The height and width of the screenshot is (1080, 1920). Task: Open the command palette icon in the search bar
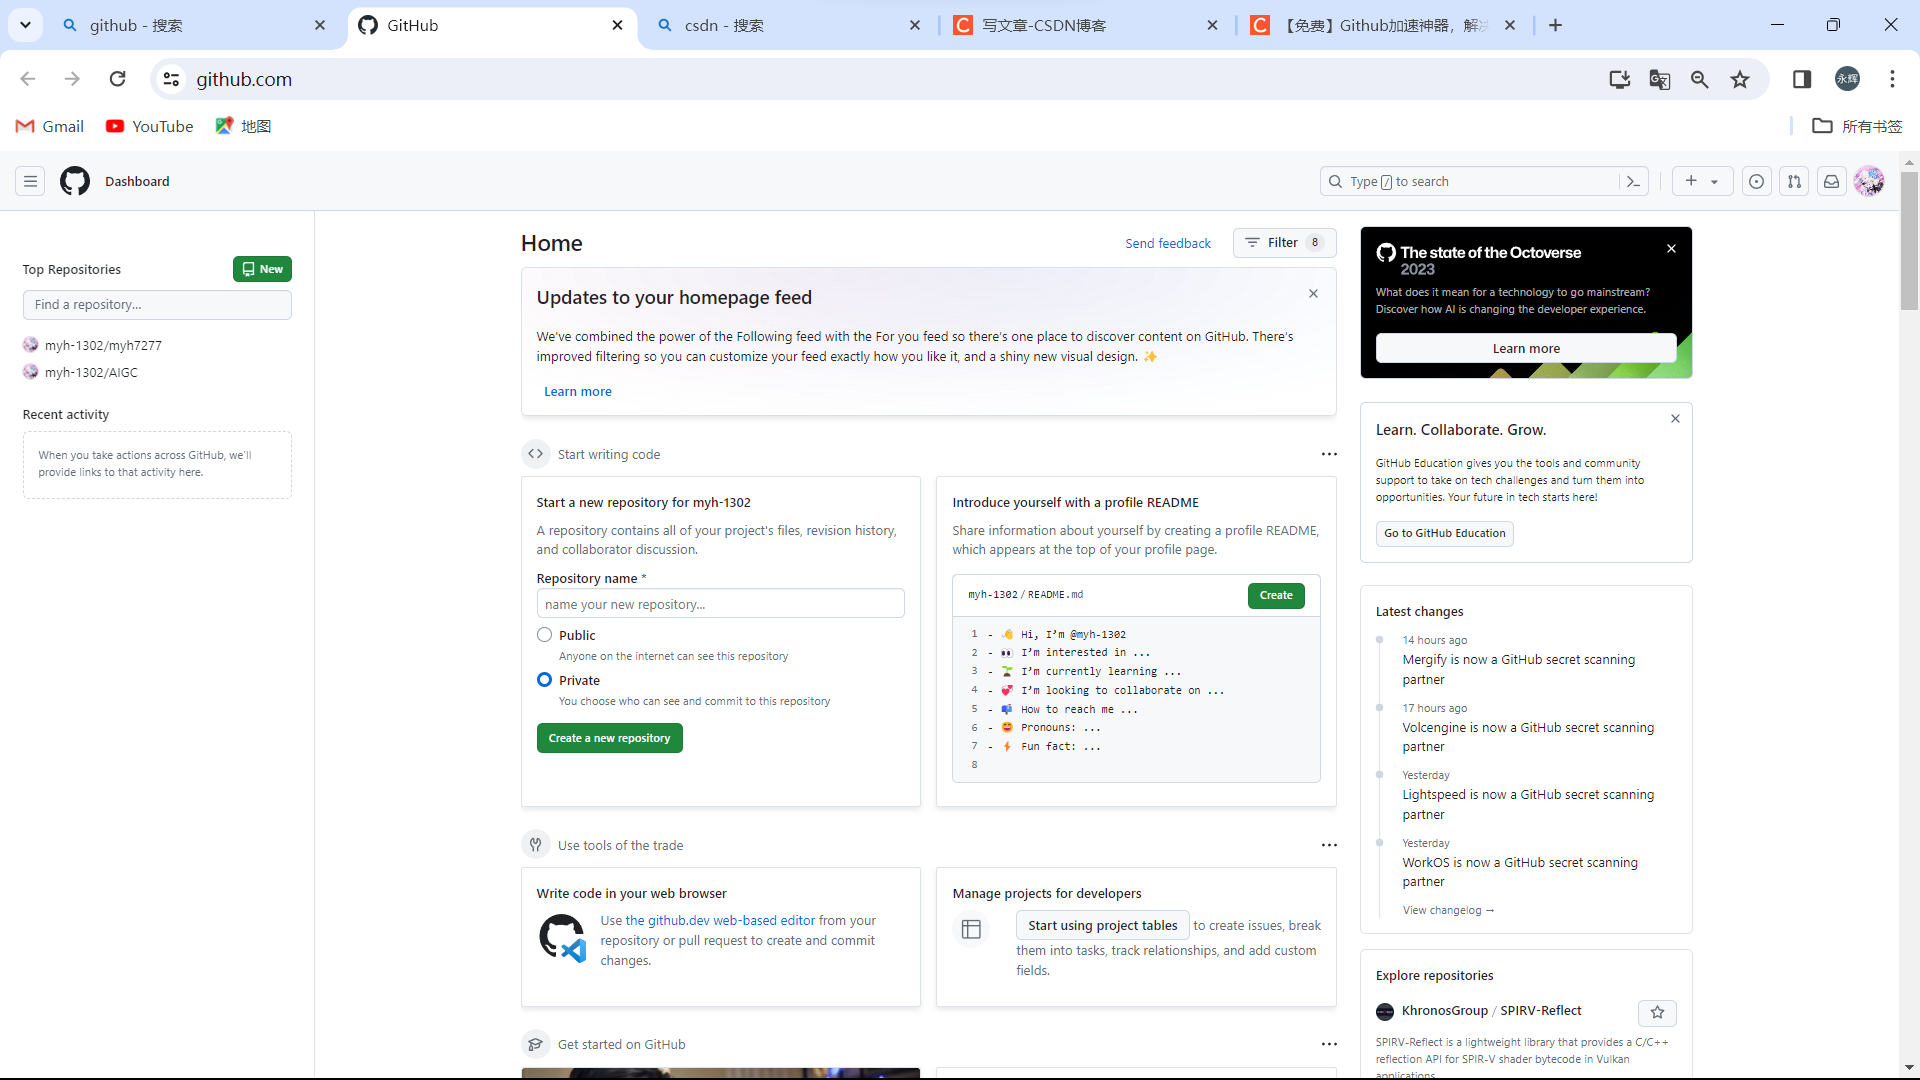tap(1633, 181)
